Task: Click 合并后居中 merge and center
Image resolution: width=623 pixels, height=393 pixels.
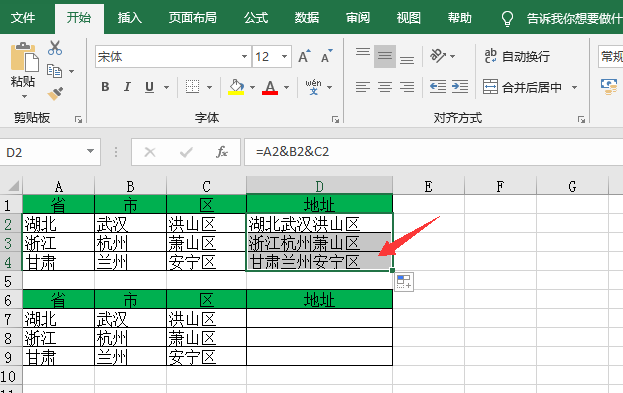Action: click(x=522, y=87)
